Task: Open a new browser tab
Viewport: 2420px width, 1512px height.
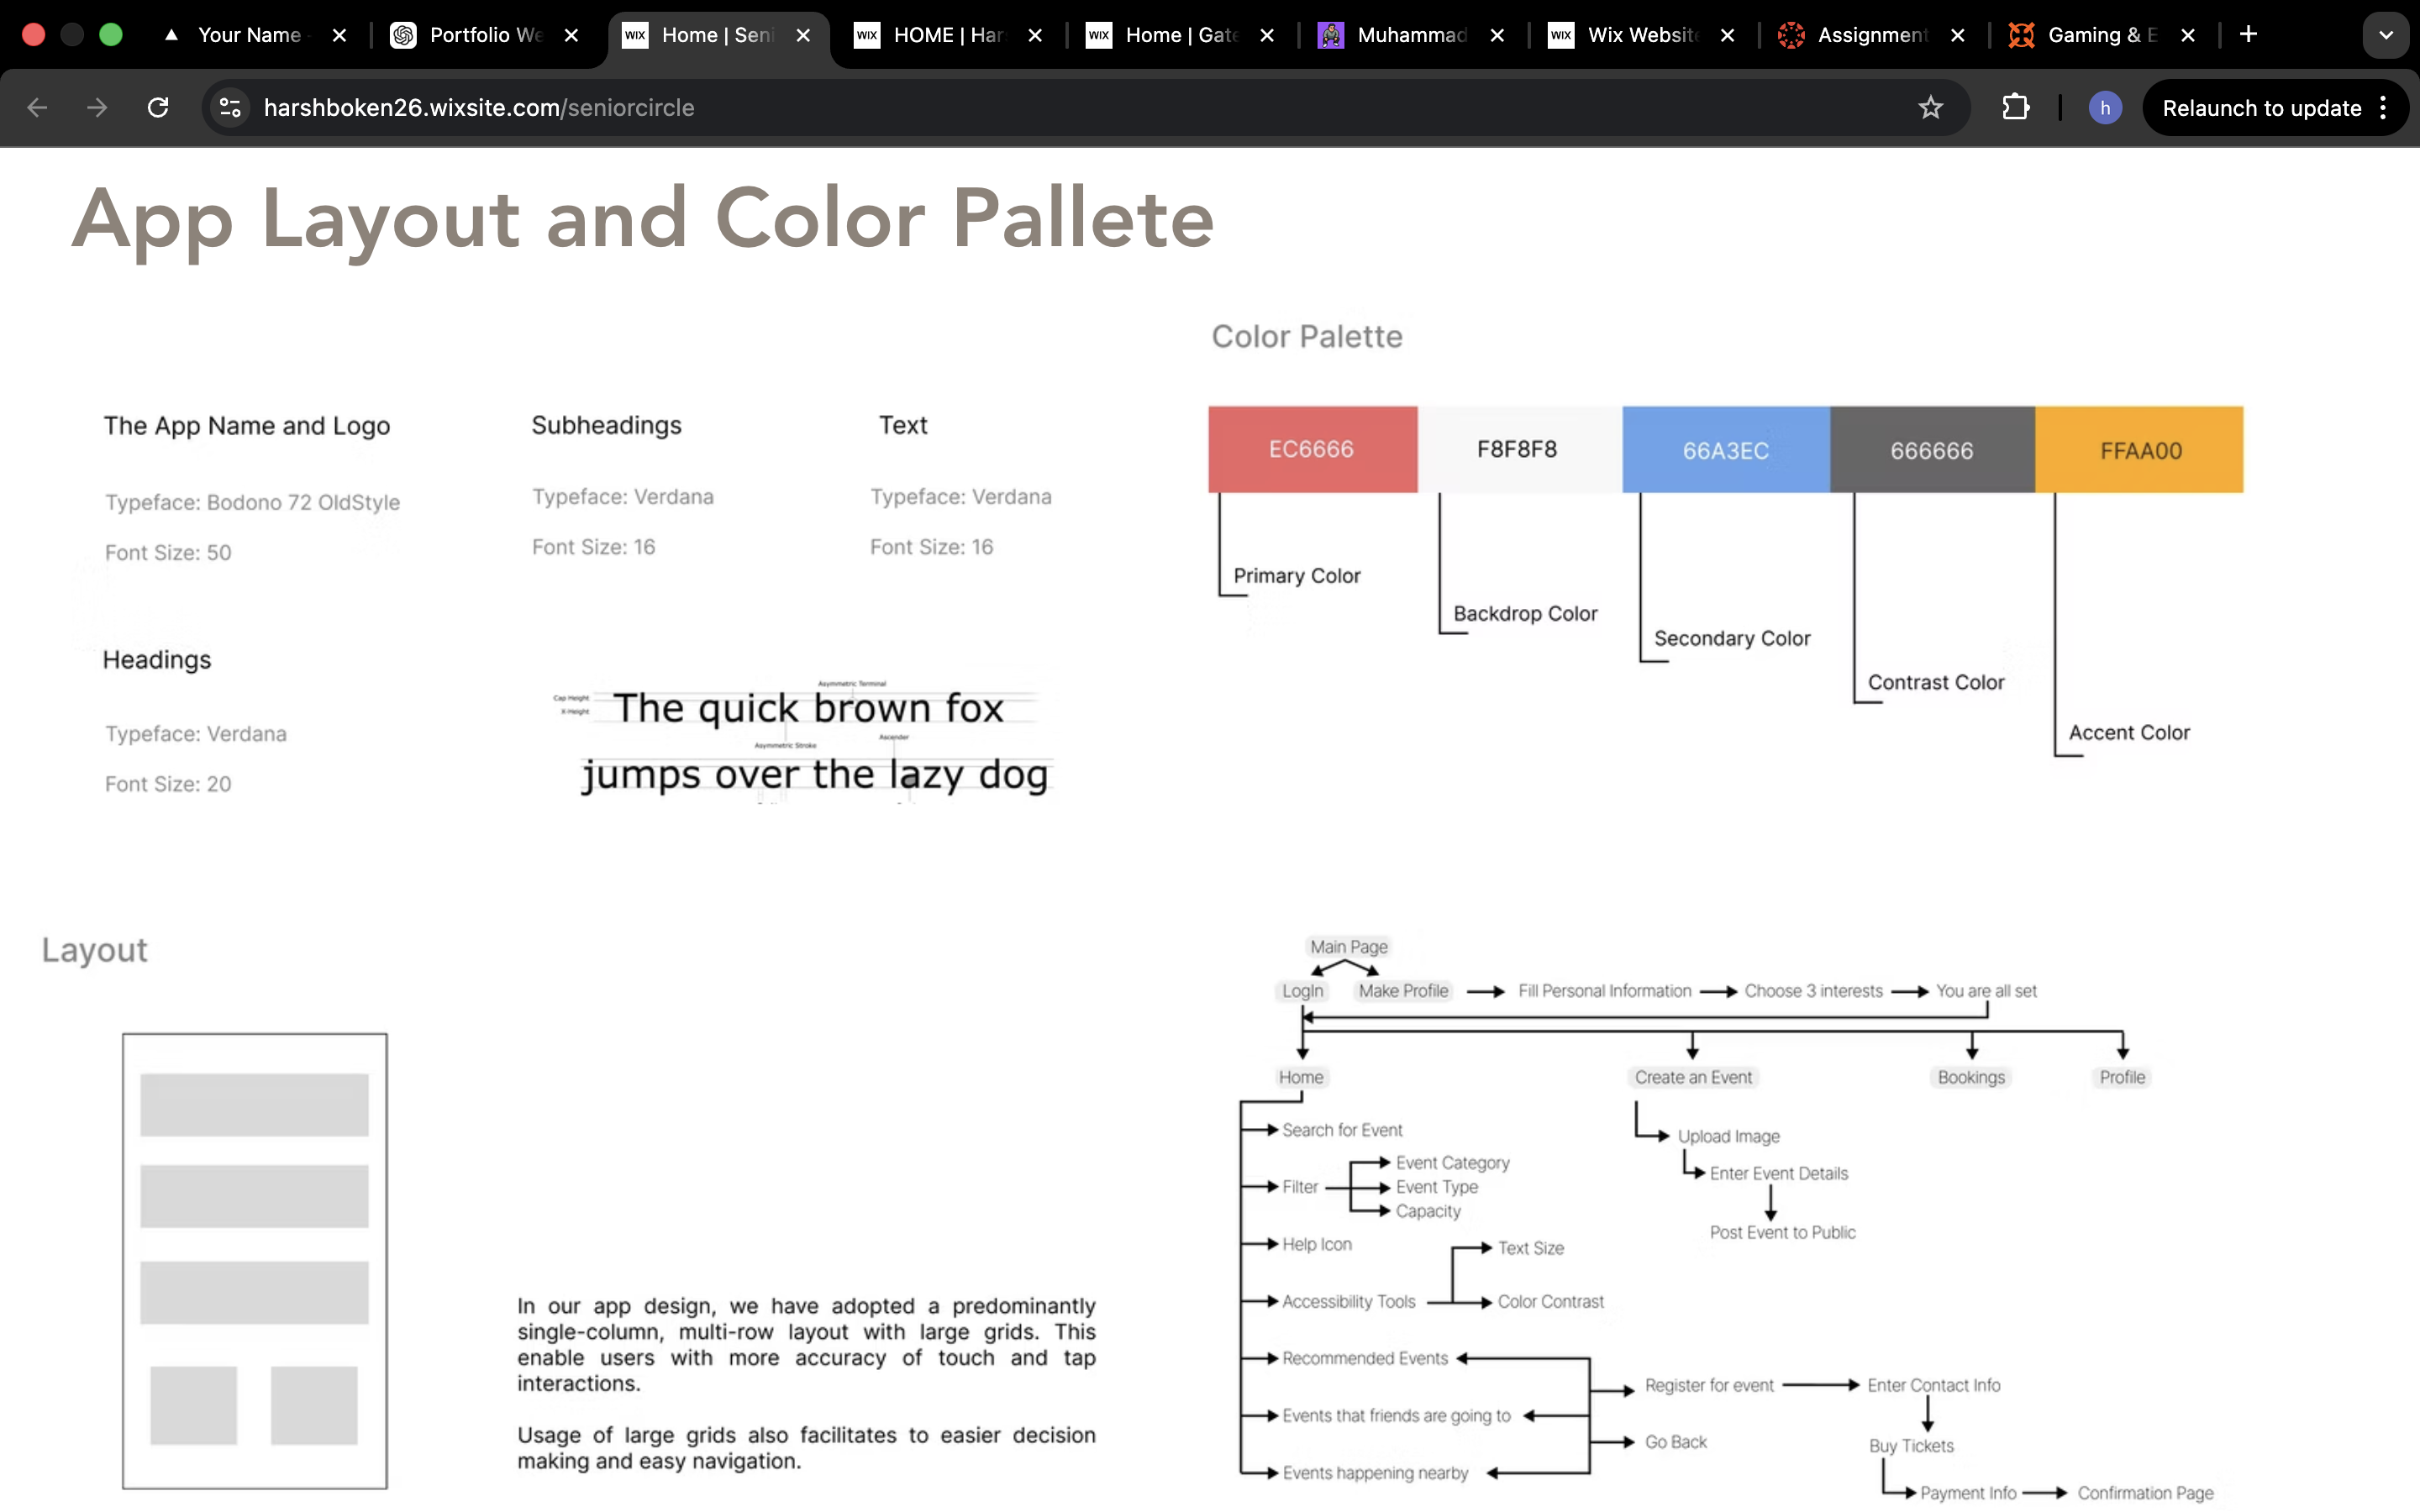Action: (2249, 35)
